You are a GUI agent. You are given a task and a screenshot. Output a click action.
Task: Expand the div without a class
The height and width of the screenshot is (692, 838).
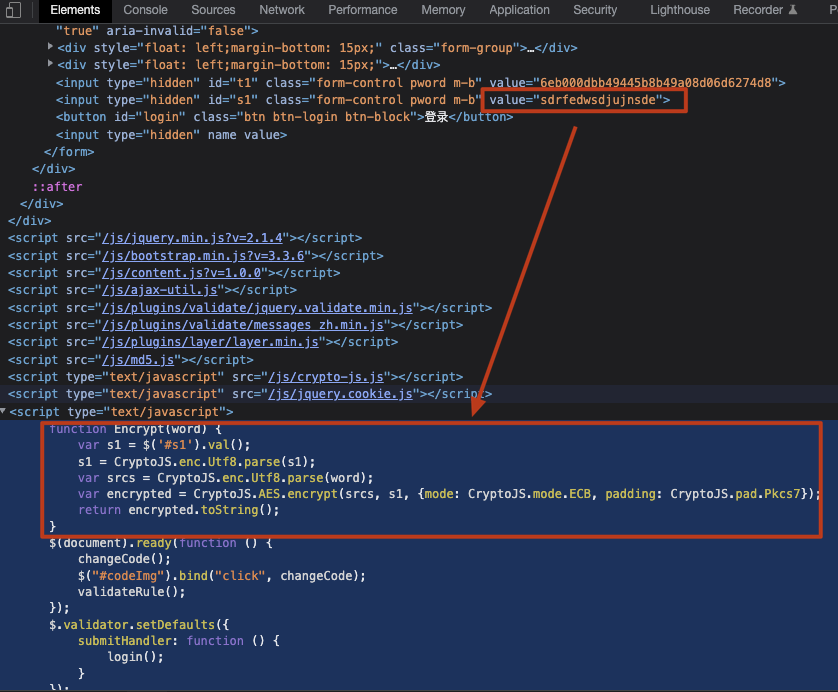click(50, 64)
